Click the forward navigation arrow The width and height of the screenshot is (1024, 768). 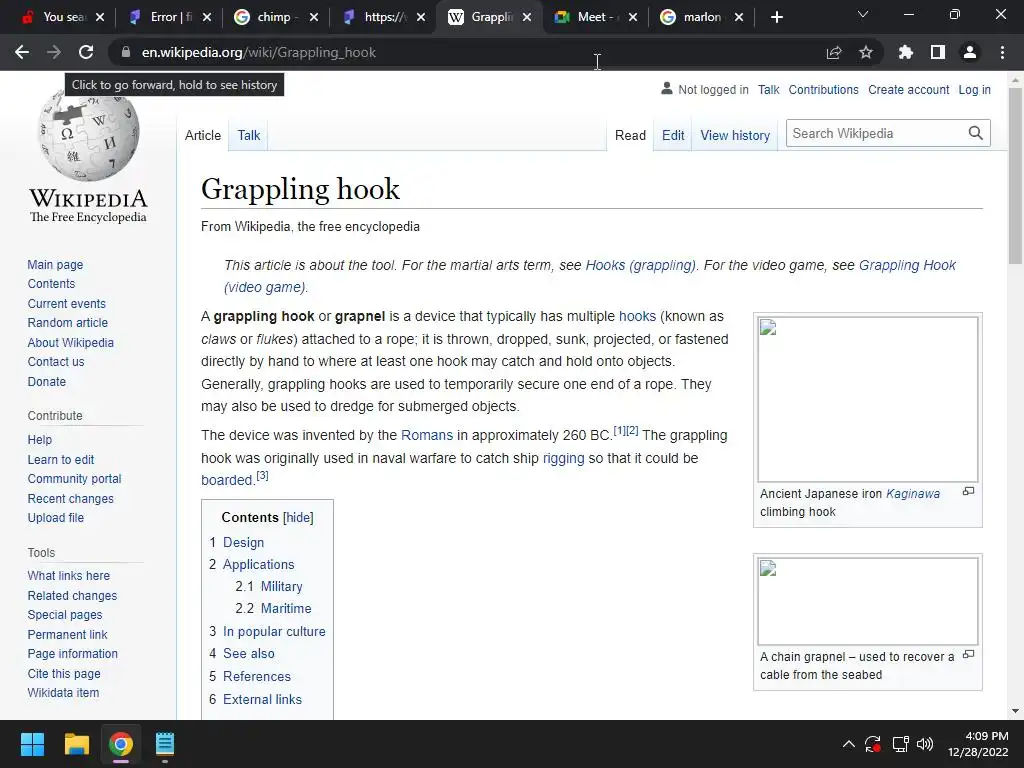(x=54, y=52)
